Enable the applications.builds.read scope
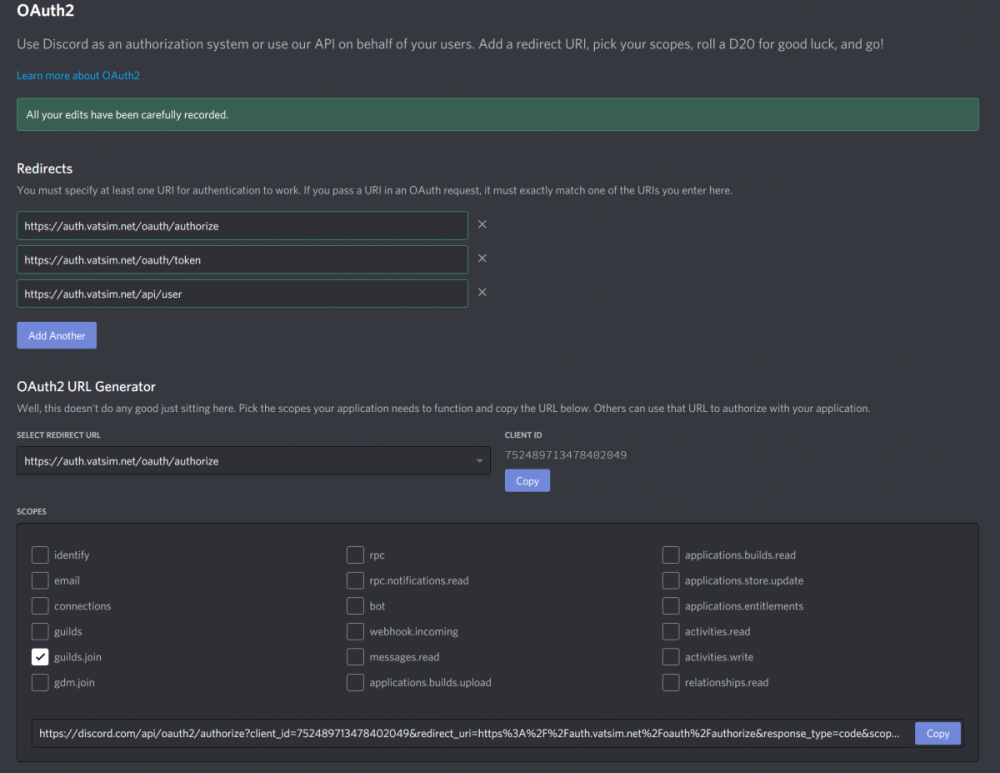Viewport: 1000px width, 773px height. point(670,555)
